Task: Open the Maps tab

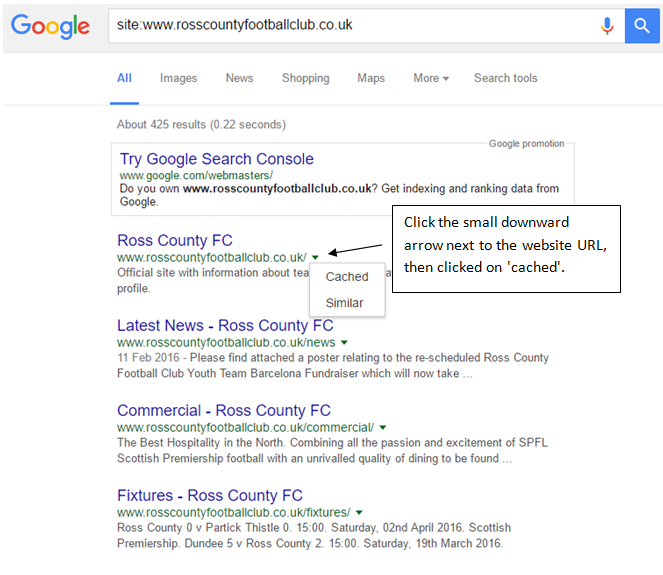Action: [371, 78]
